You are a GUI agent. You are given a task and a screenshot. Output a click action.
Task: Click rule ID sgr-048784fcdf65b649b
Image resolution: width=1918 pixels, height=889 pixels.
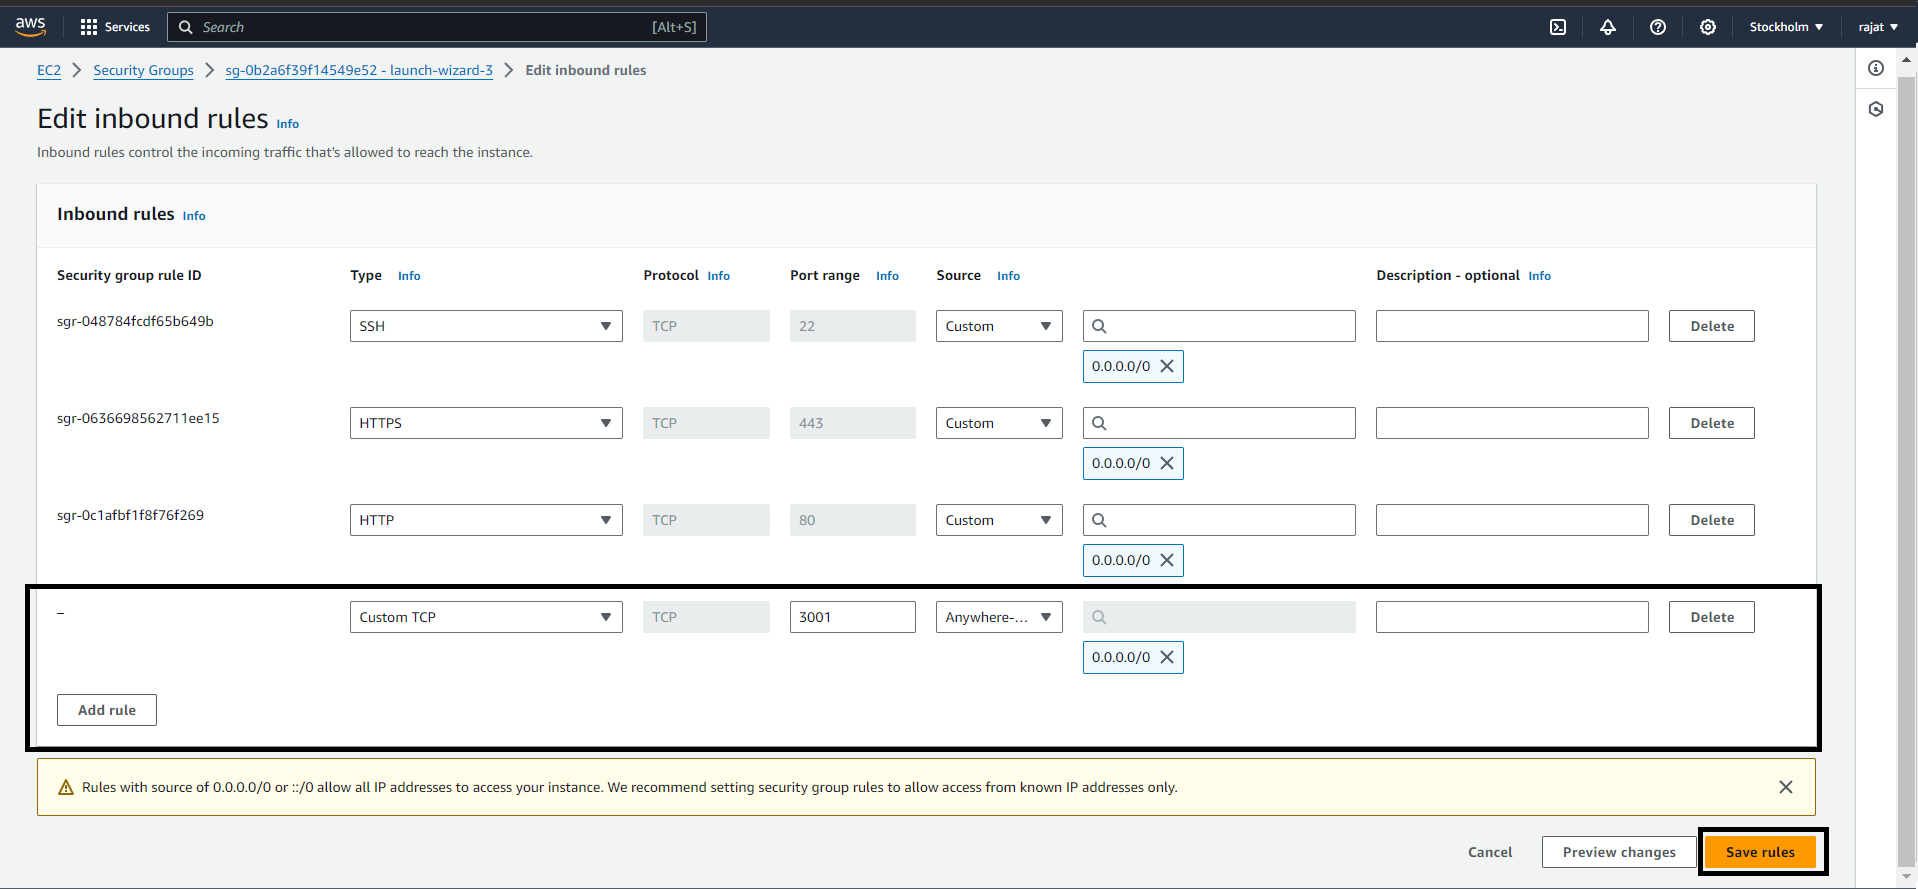(135, 321)
